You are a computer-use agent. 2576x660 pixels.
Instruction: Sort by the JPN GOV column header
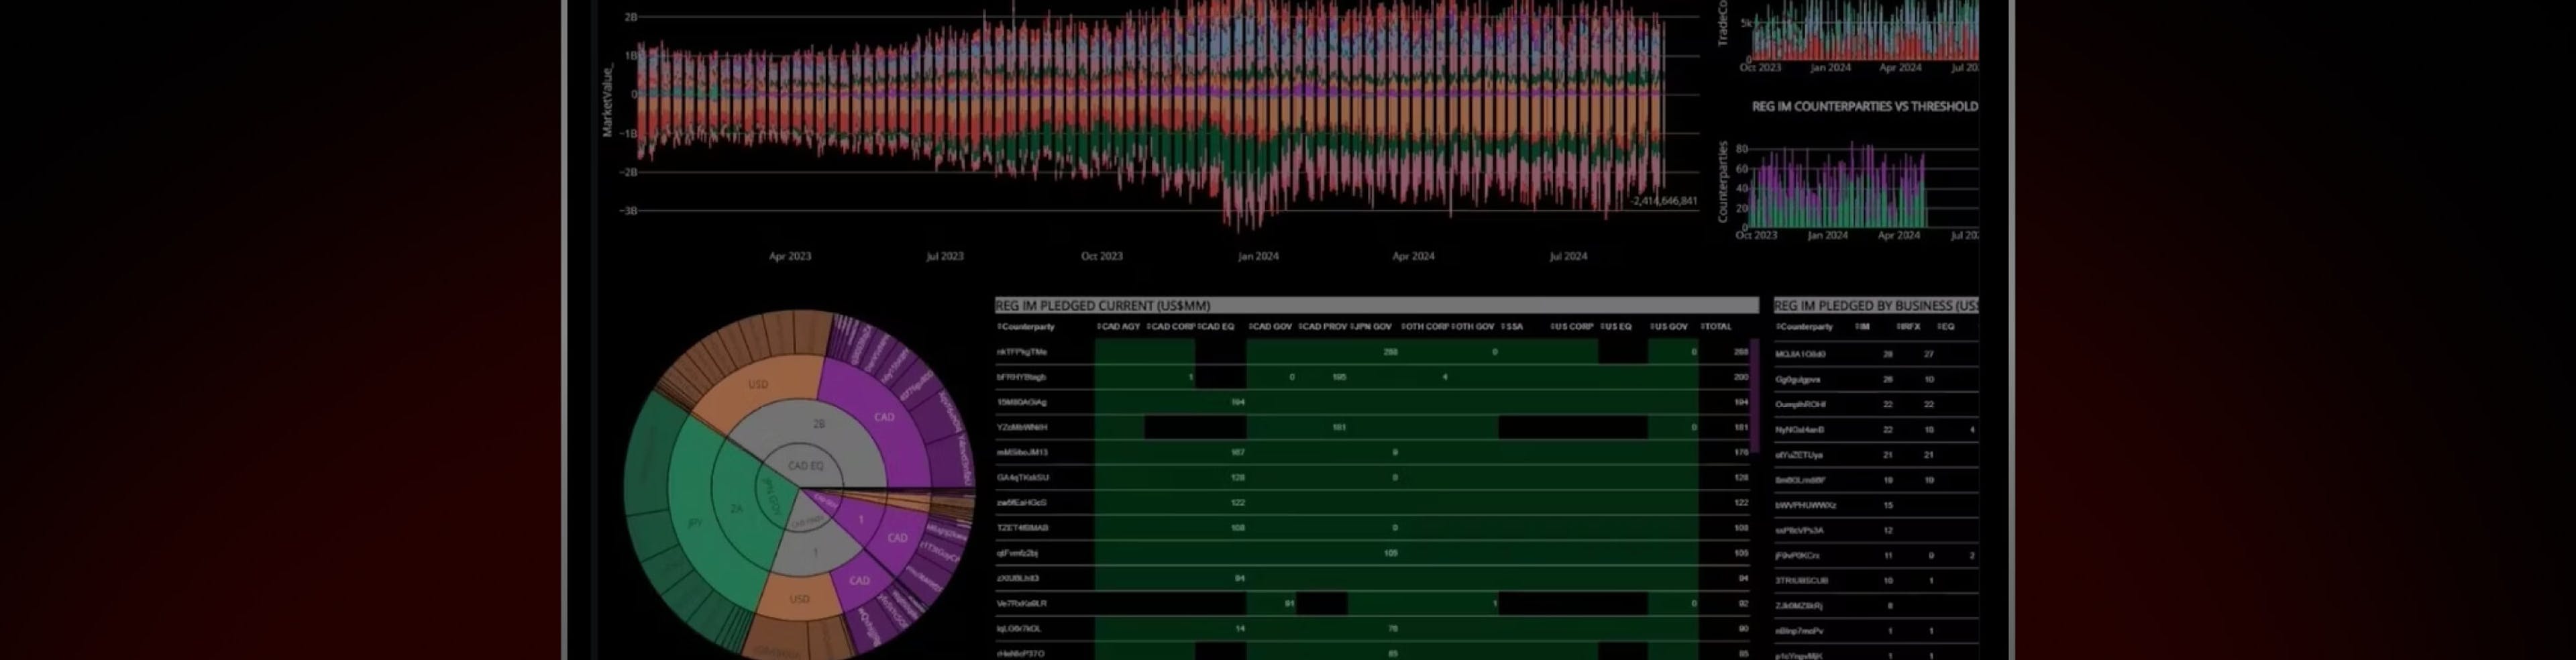[1370, 327]
